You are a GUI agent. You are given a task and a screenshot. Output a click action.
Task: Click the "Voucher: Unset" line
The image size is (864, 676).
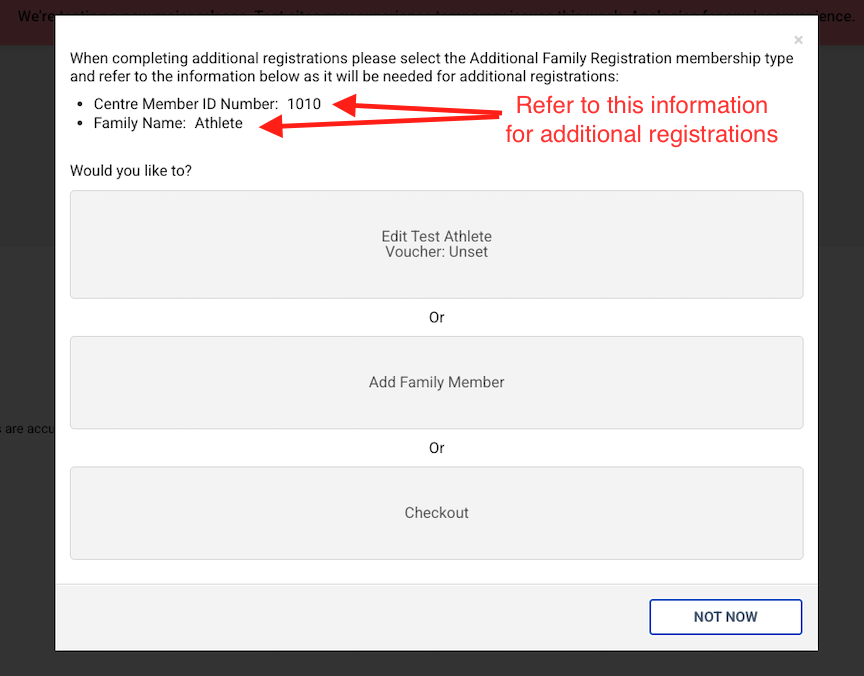pyautogui.click(x=436, y=252)
